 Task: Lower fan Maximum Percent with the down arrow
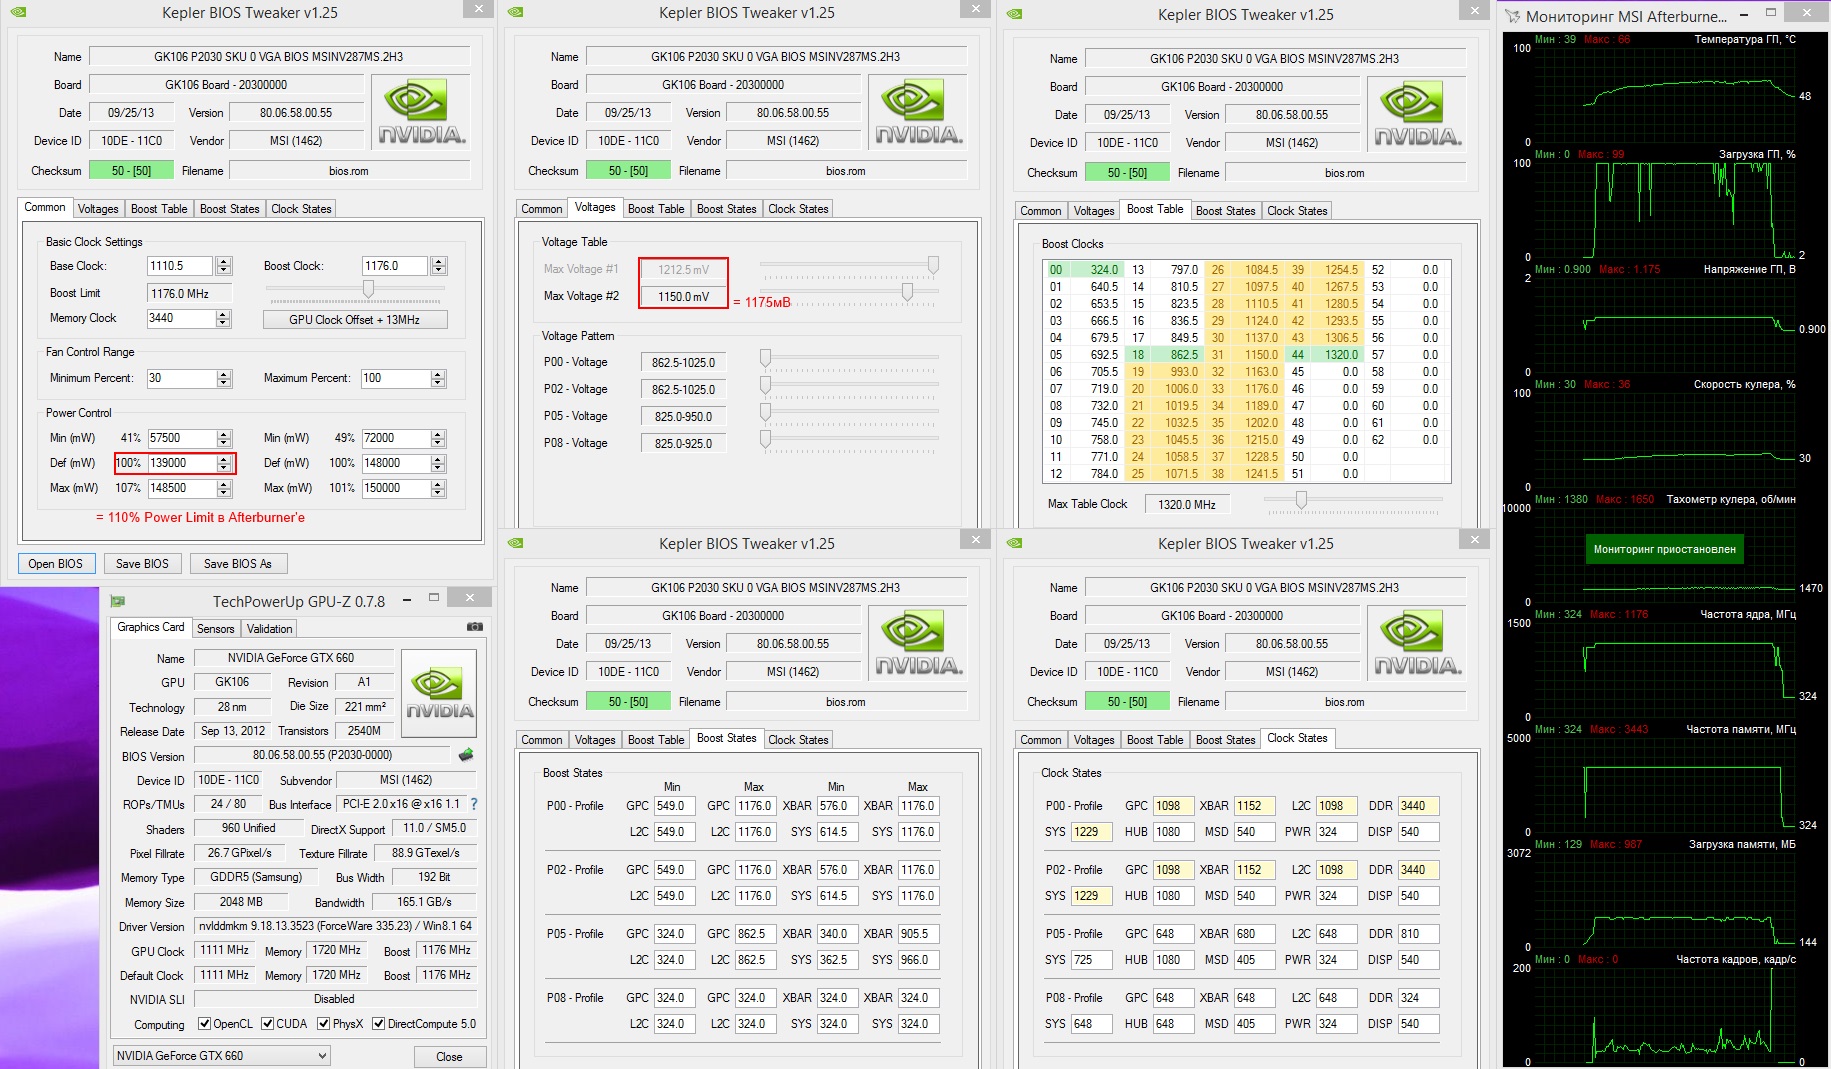(x=438, y=382)
